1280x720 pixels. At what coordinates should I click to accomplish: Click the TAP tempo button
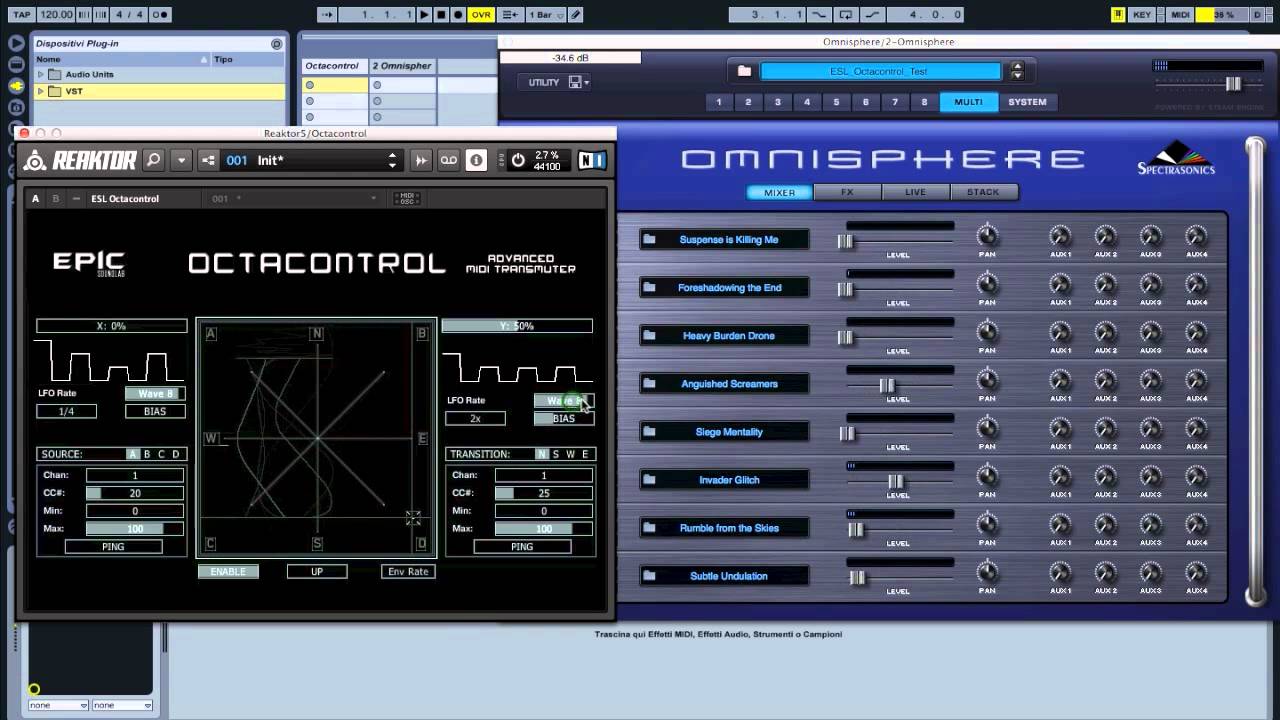21,15
